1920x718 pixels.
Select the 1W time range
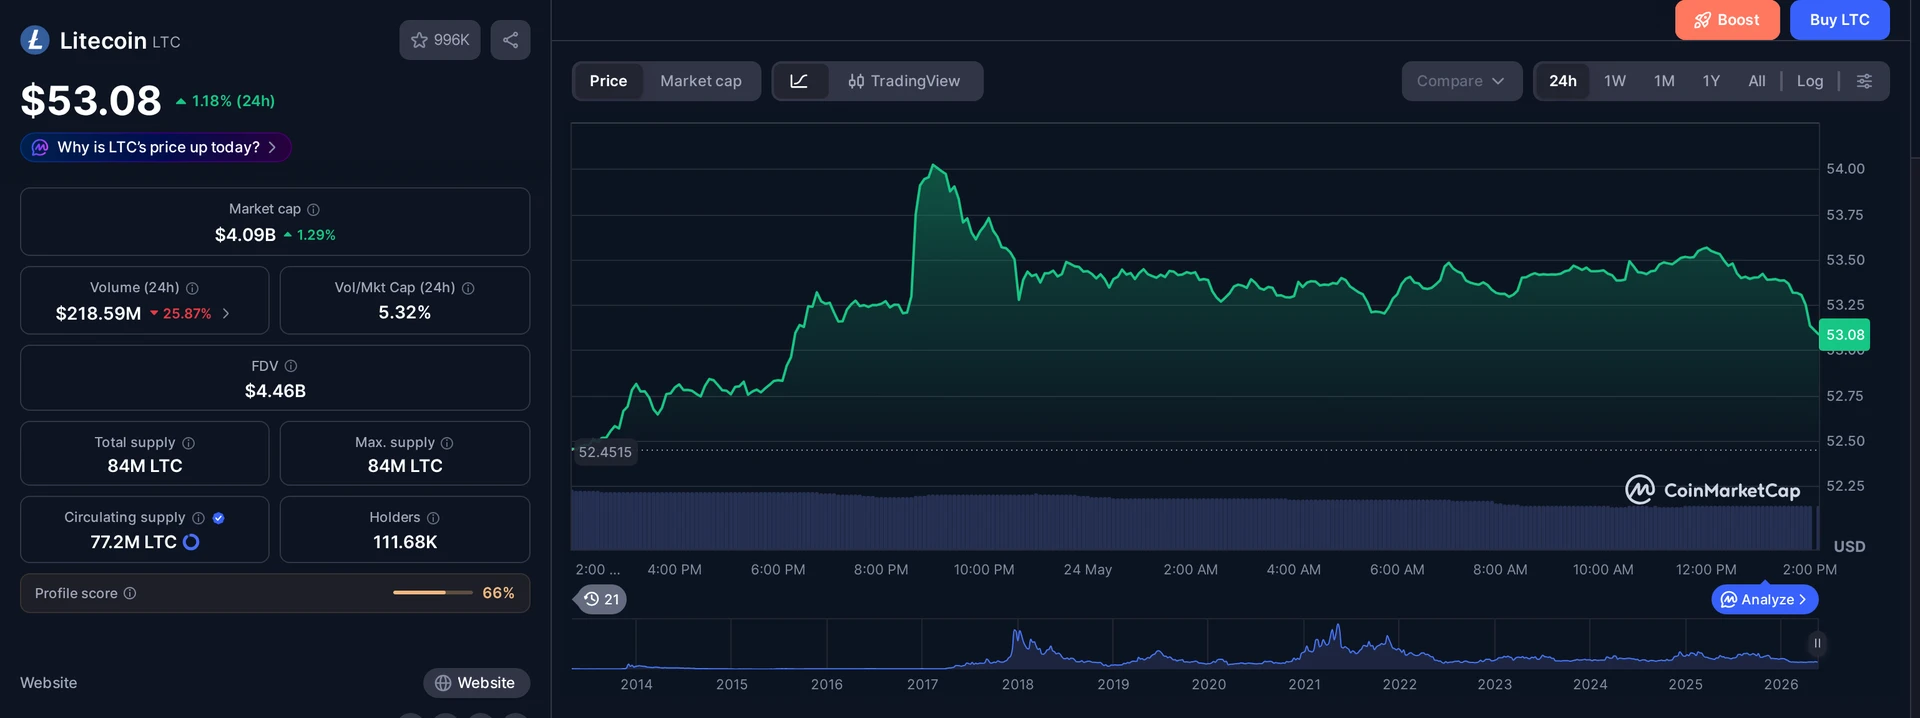(1615, 81)
